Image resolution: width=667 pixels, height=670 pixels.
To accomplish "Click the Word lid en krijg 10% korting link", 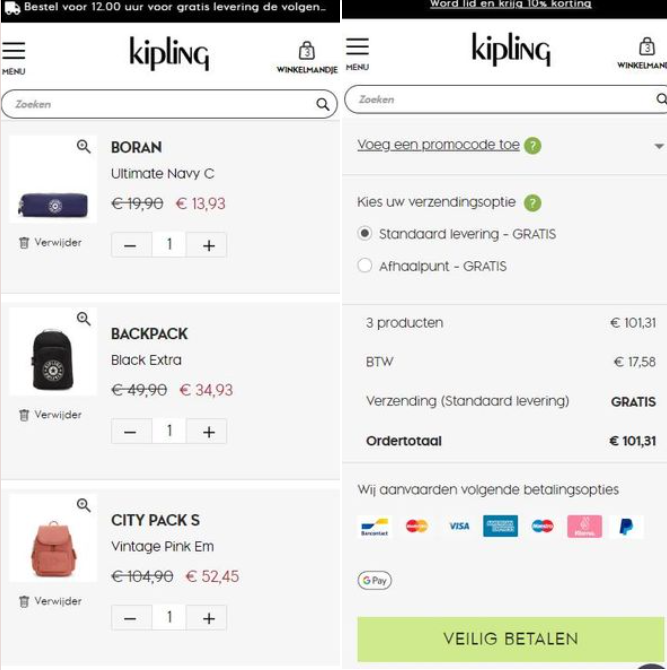I will (511, 4).
